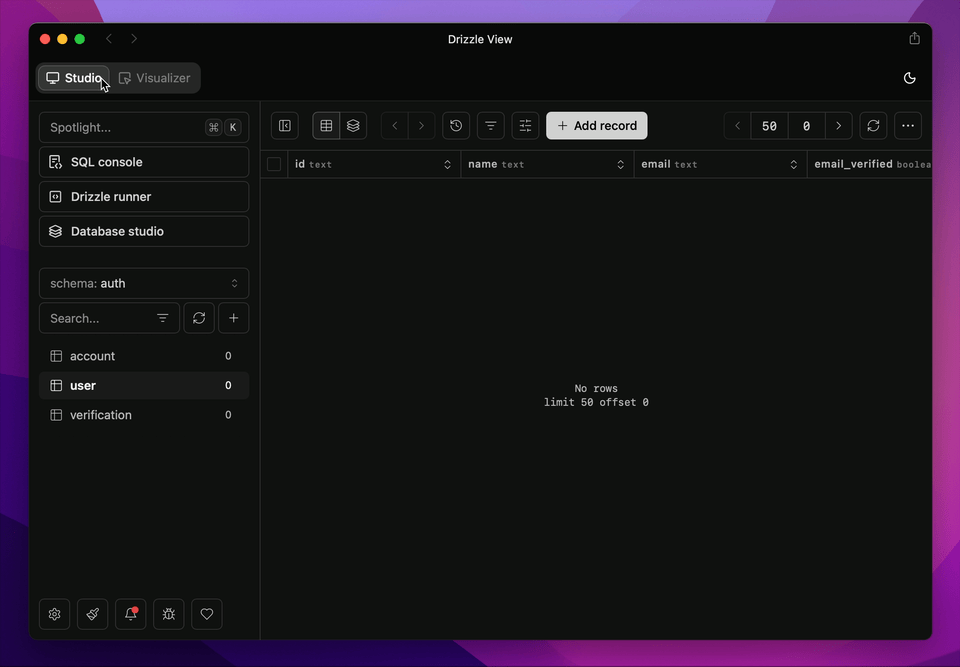Refresh the table list beside search
Viewport: 960px width, 667px height.
(198, 317)
